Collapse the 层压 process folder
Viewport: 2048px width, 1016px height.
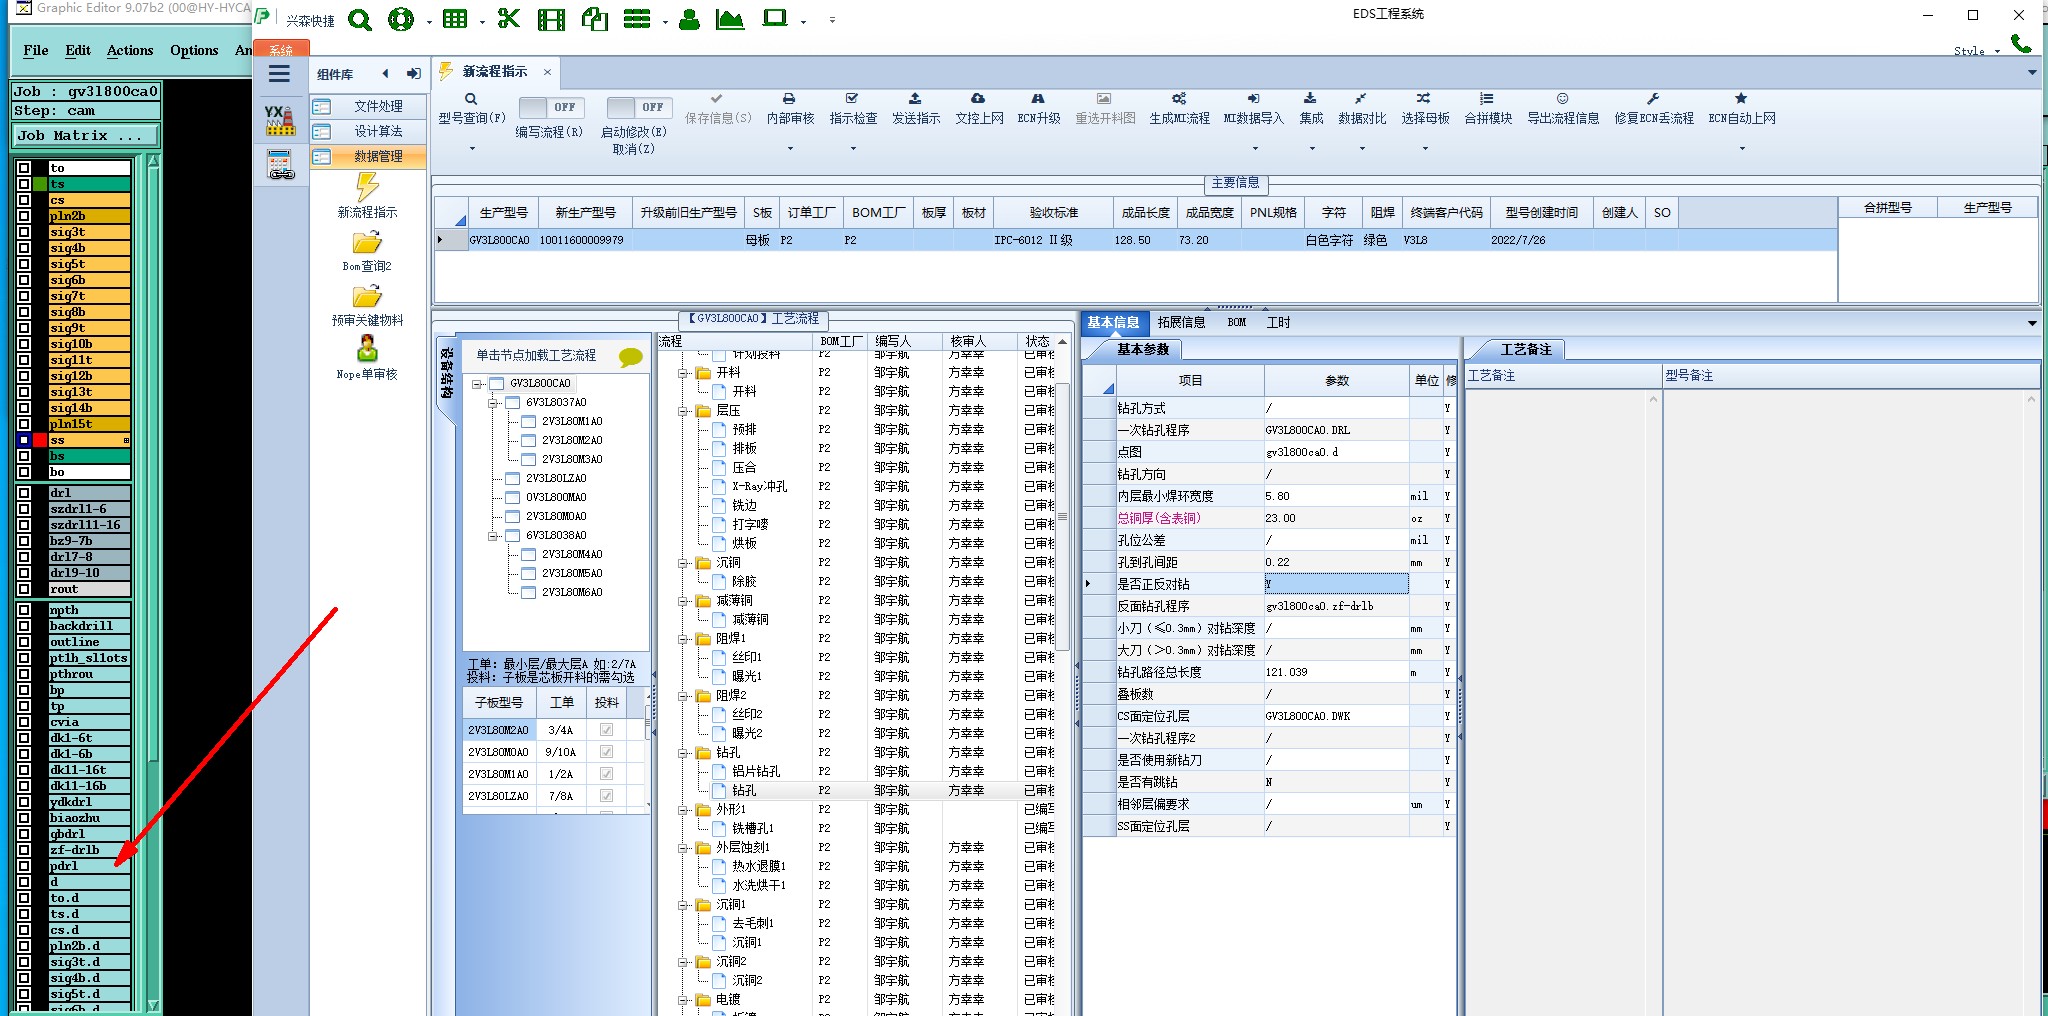(x=684, y=411)
